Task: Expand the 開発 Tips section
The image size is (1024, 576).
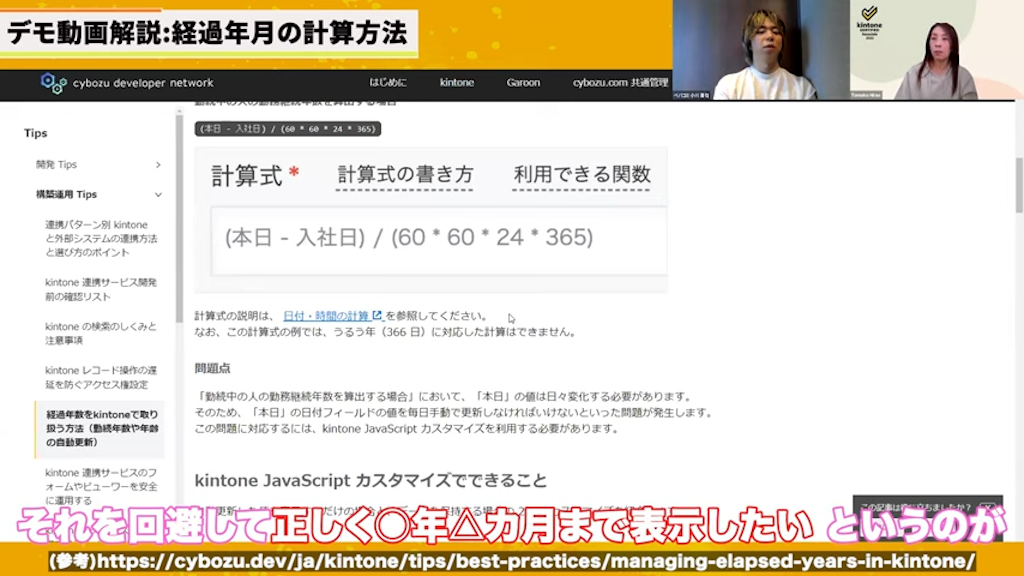Action: [x=58, y=164]
